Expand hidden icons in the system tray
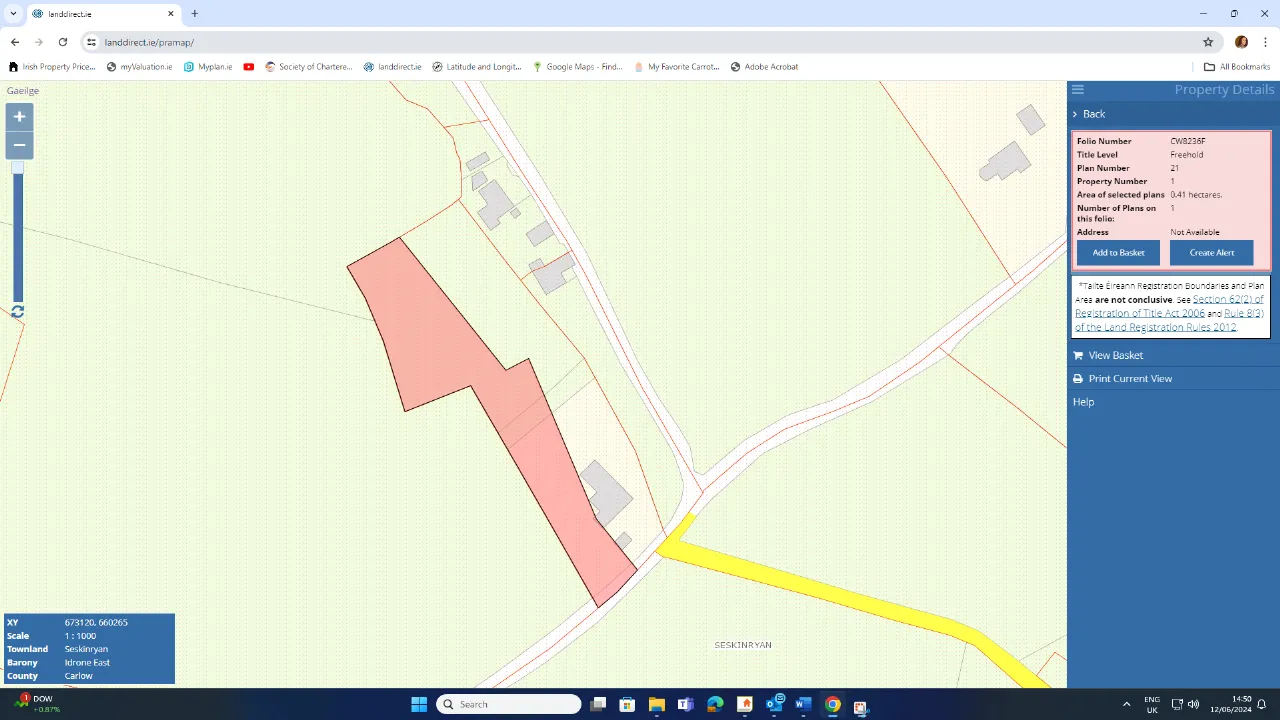1280x720 pixels. (1126, 704)
